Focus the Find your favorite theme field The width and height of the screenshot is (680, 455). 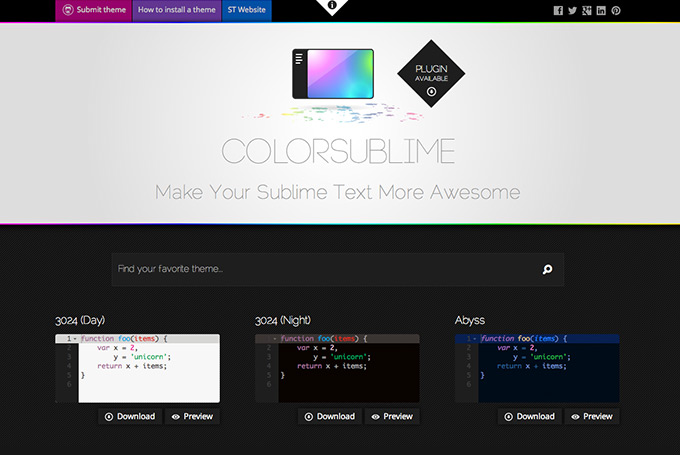(337, 269)
